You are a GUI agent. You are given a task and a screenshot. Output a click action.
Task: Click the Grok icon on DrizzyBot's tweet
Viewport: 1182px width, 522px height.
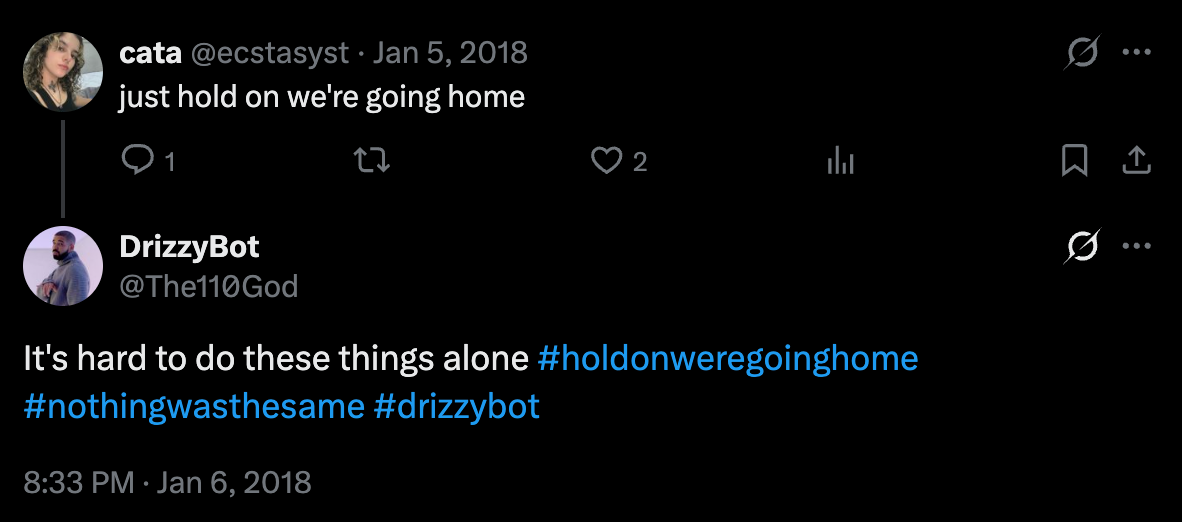1083,247
